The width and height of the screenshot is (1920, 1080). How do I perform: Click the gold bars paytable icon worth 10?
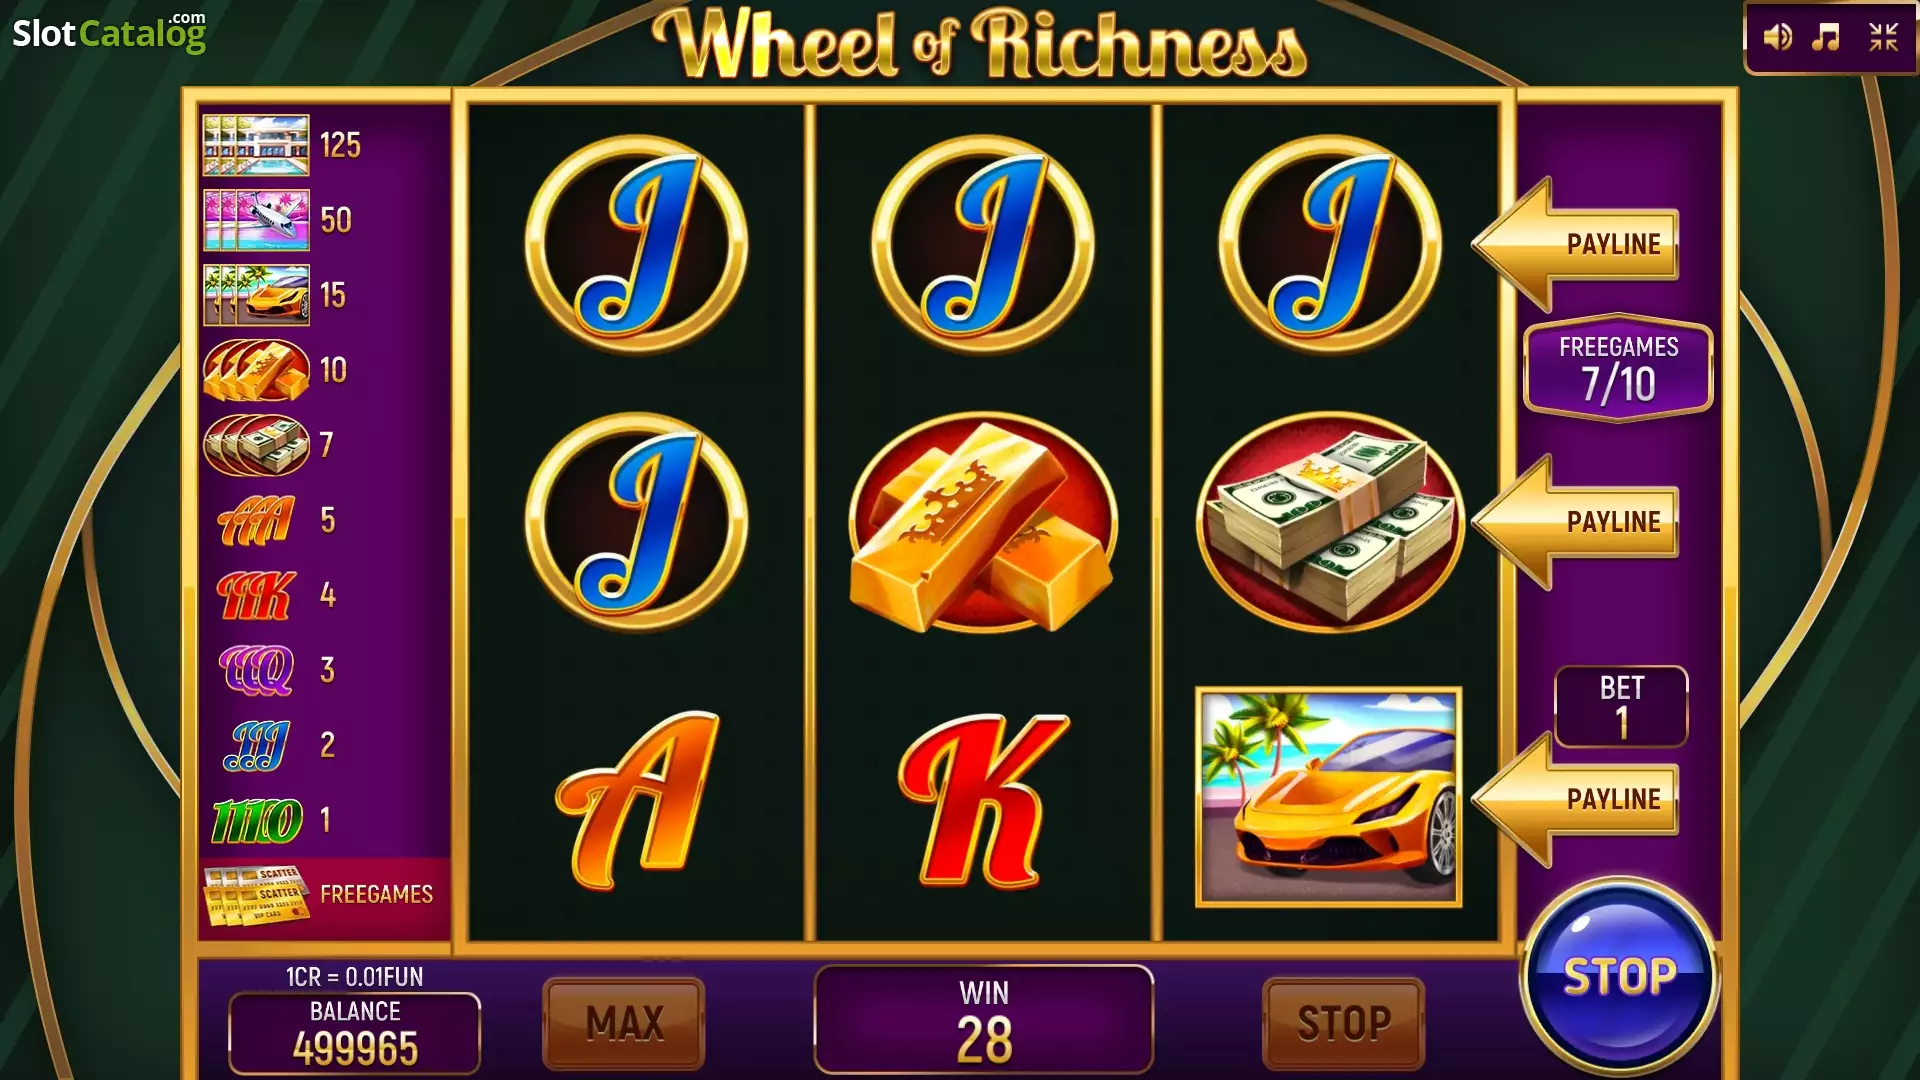pos(256,370)
